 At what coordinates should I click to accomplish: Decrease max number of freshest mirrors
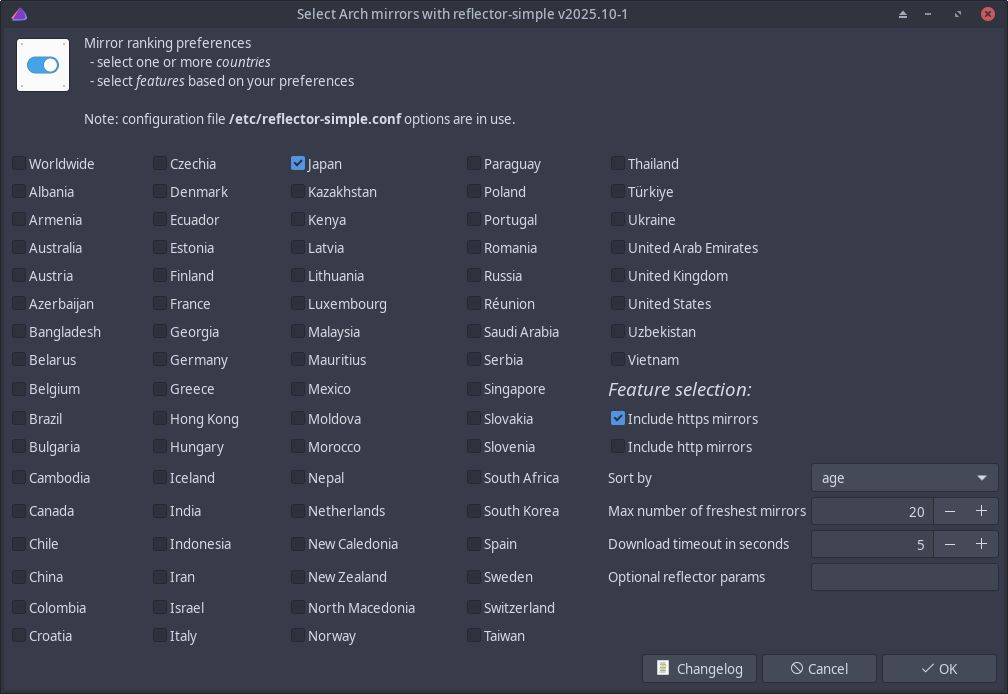point(950,511)
